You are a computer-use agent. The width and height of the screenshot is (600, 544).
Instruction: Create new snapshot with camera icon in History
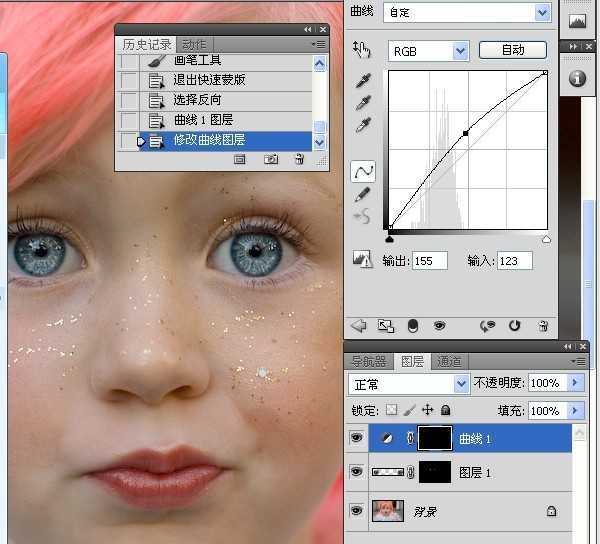pos(270,159)
